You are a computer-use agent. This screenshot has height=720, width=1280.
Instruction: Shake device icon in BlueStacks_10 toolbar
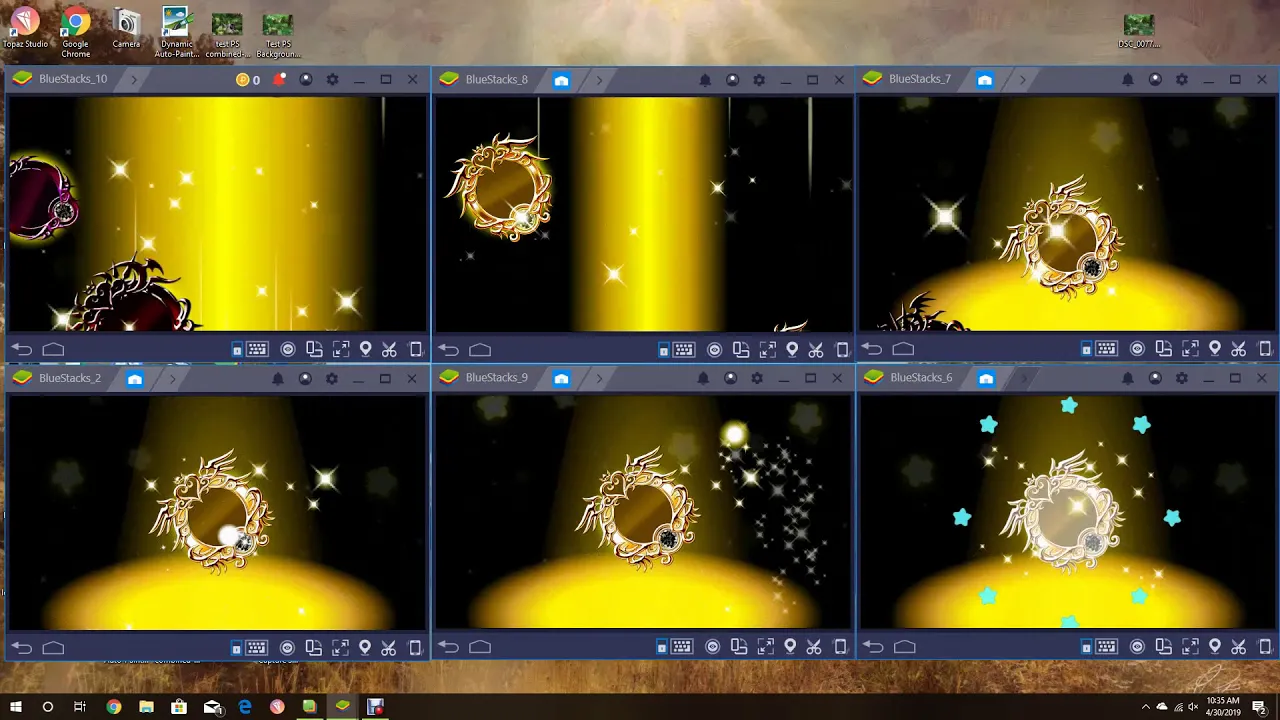pos(416,349)
